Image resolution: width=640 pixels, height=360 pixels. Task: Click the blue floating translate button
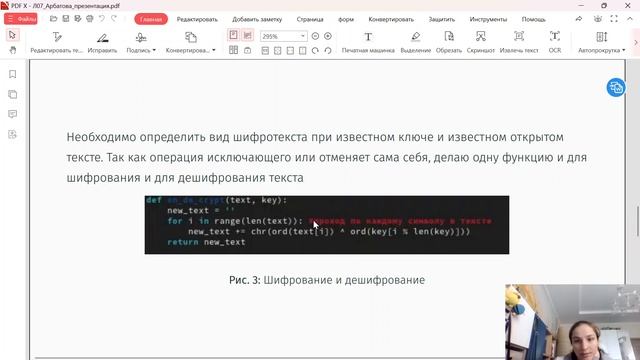click(x=616, y=87)
